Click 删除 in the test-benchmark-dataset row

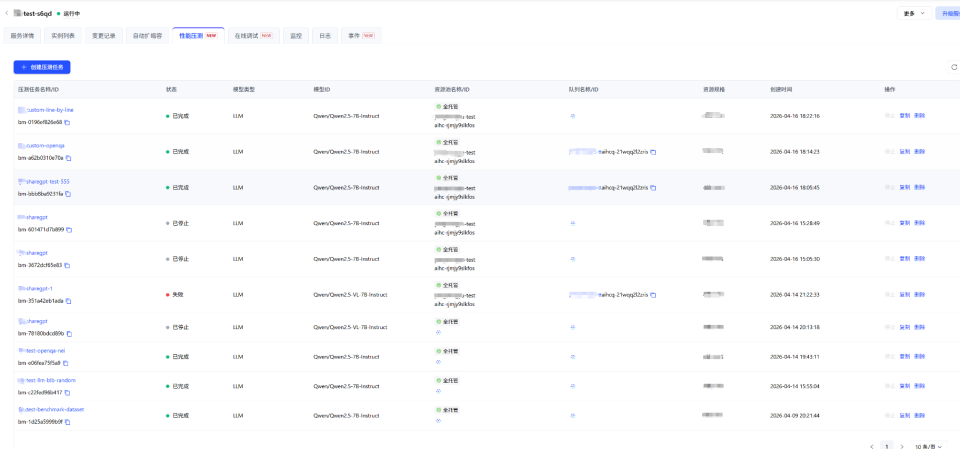tap(919, 416)
